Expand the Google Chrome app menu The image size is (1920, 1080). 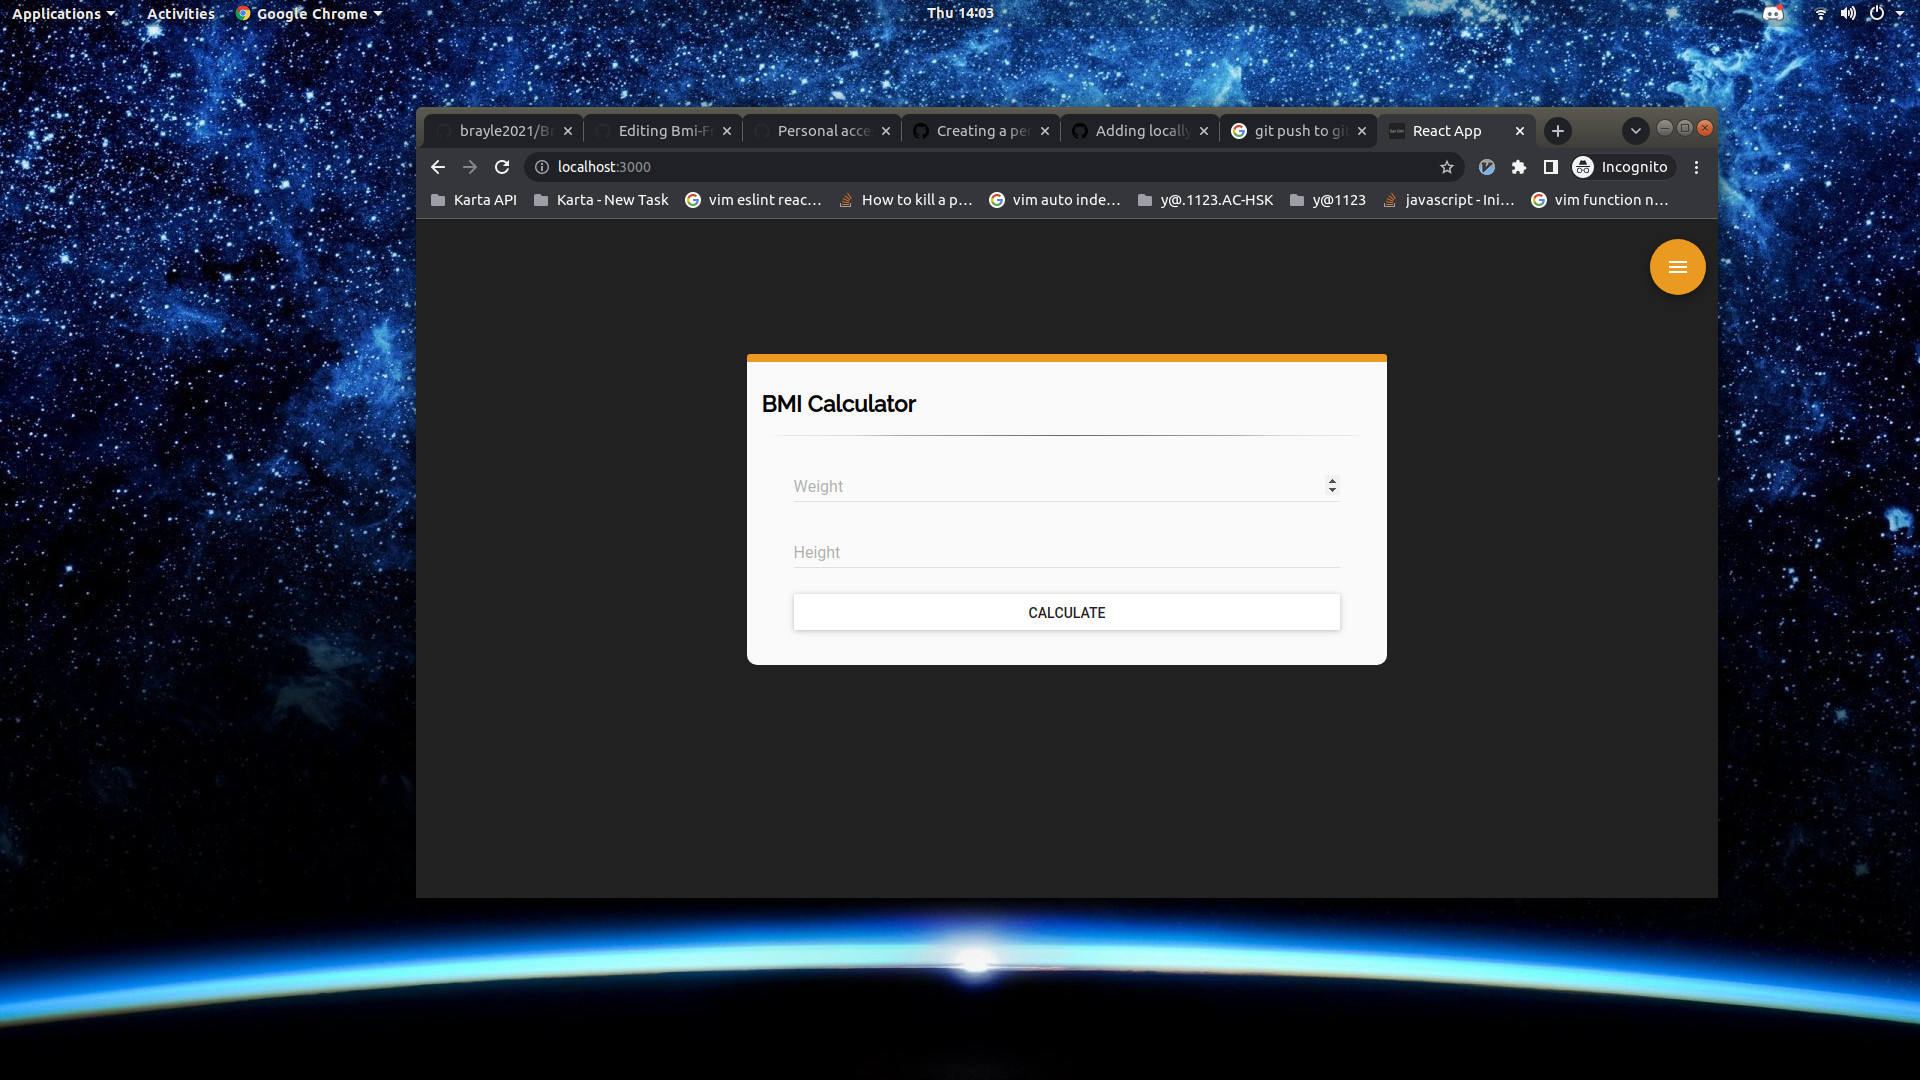[x=310, y=13]
